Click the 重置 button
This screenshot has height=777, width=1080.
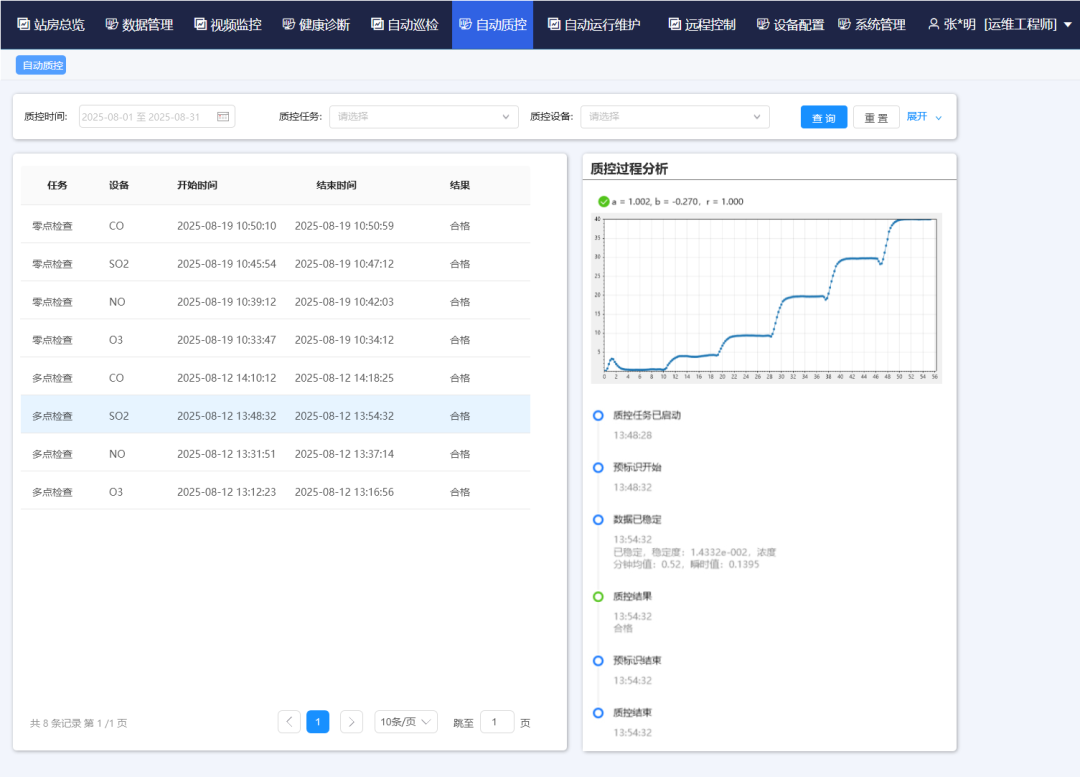[876, 117]
